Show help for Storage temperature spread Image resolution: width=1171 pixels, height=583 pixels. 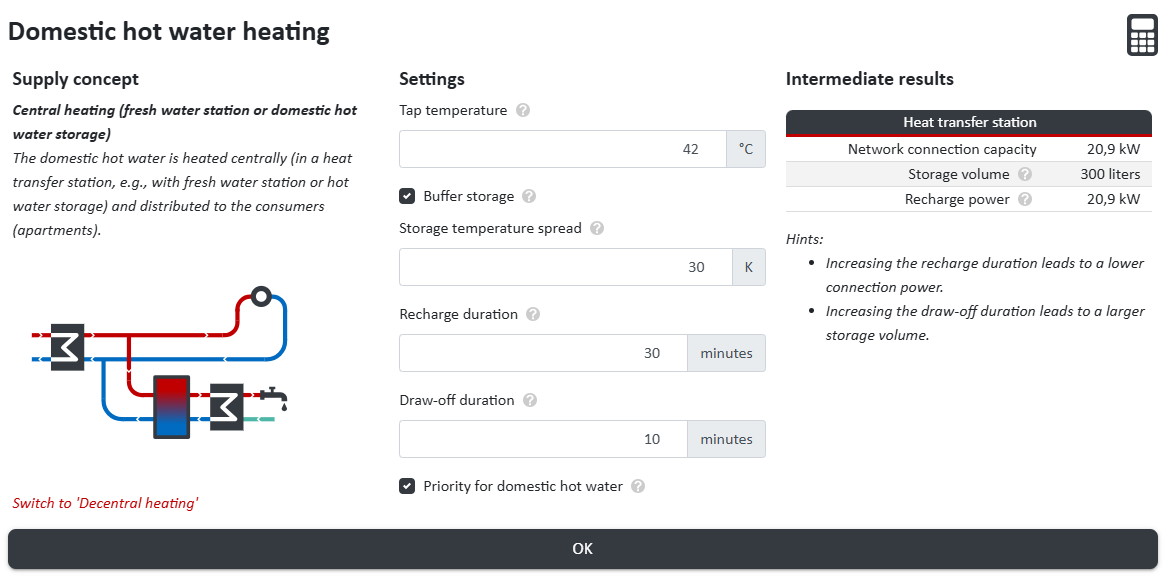(597, 229)
